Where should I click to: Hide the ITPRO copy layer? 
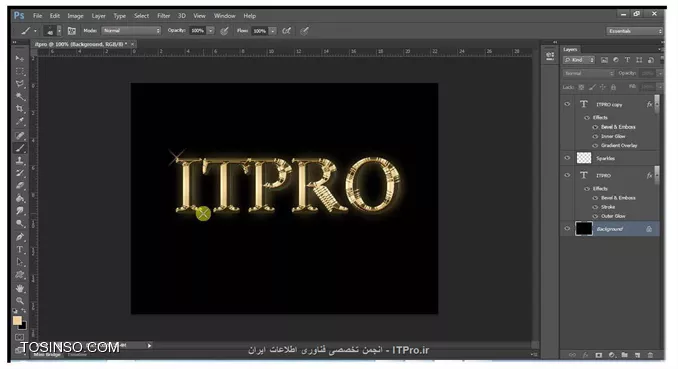click(567, 104)
